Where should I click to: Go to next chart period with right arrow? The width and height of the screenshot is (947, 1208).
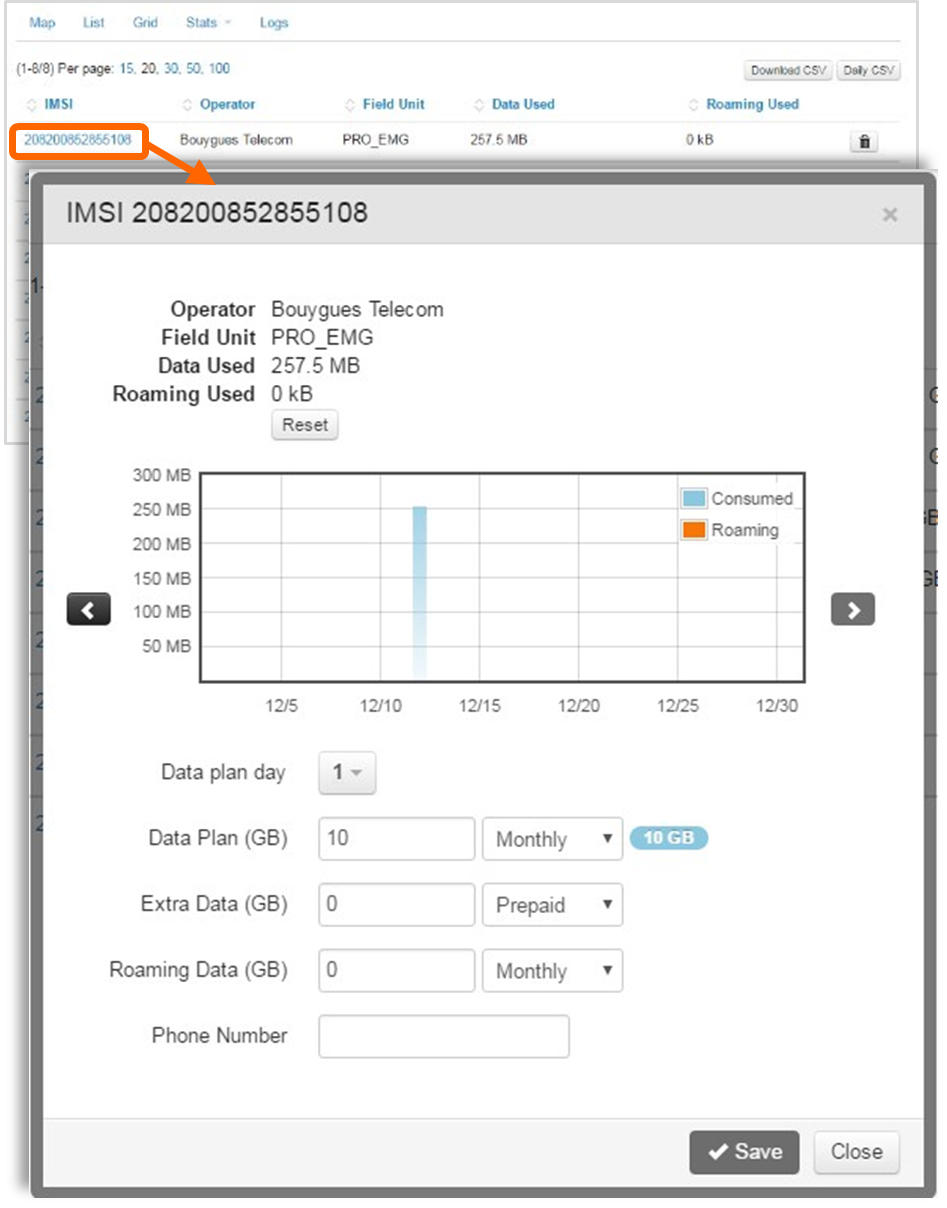852,609
